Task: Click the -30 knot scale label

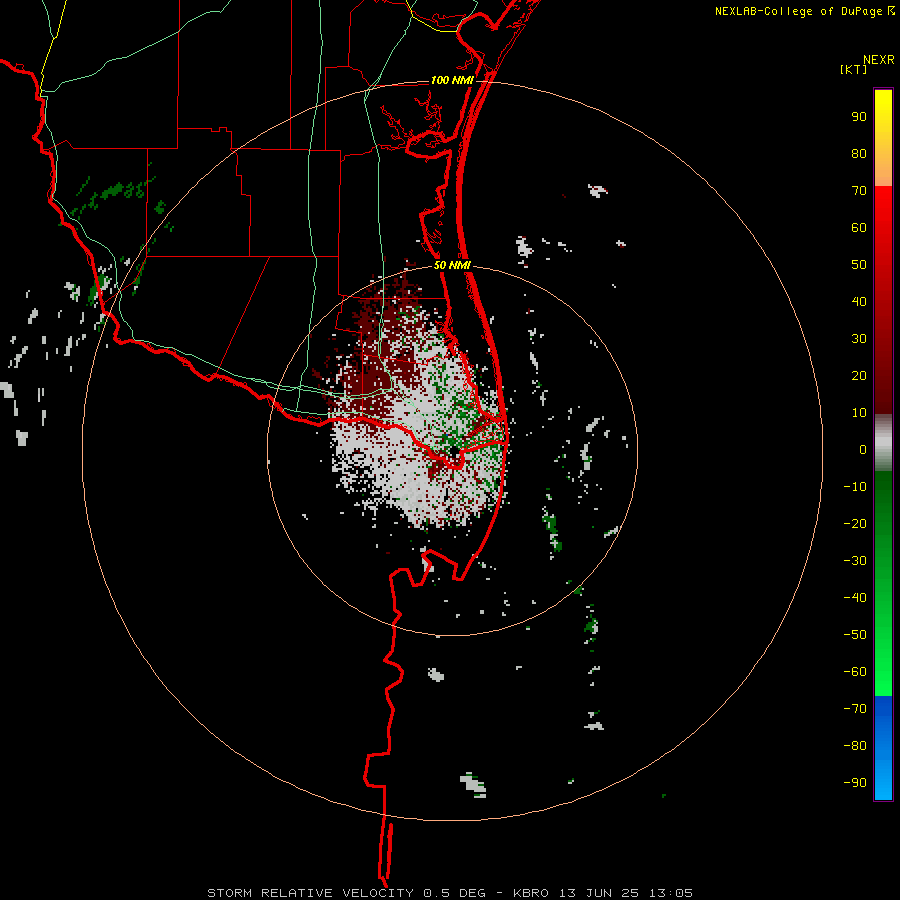Action: (x=855, y=561)
